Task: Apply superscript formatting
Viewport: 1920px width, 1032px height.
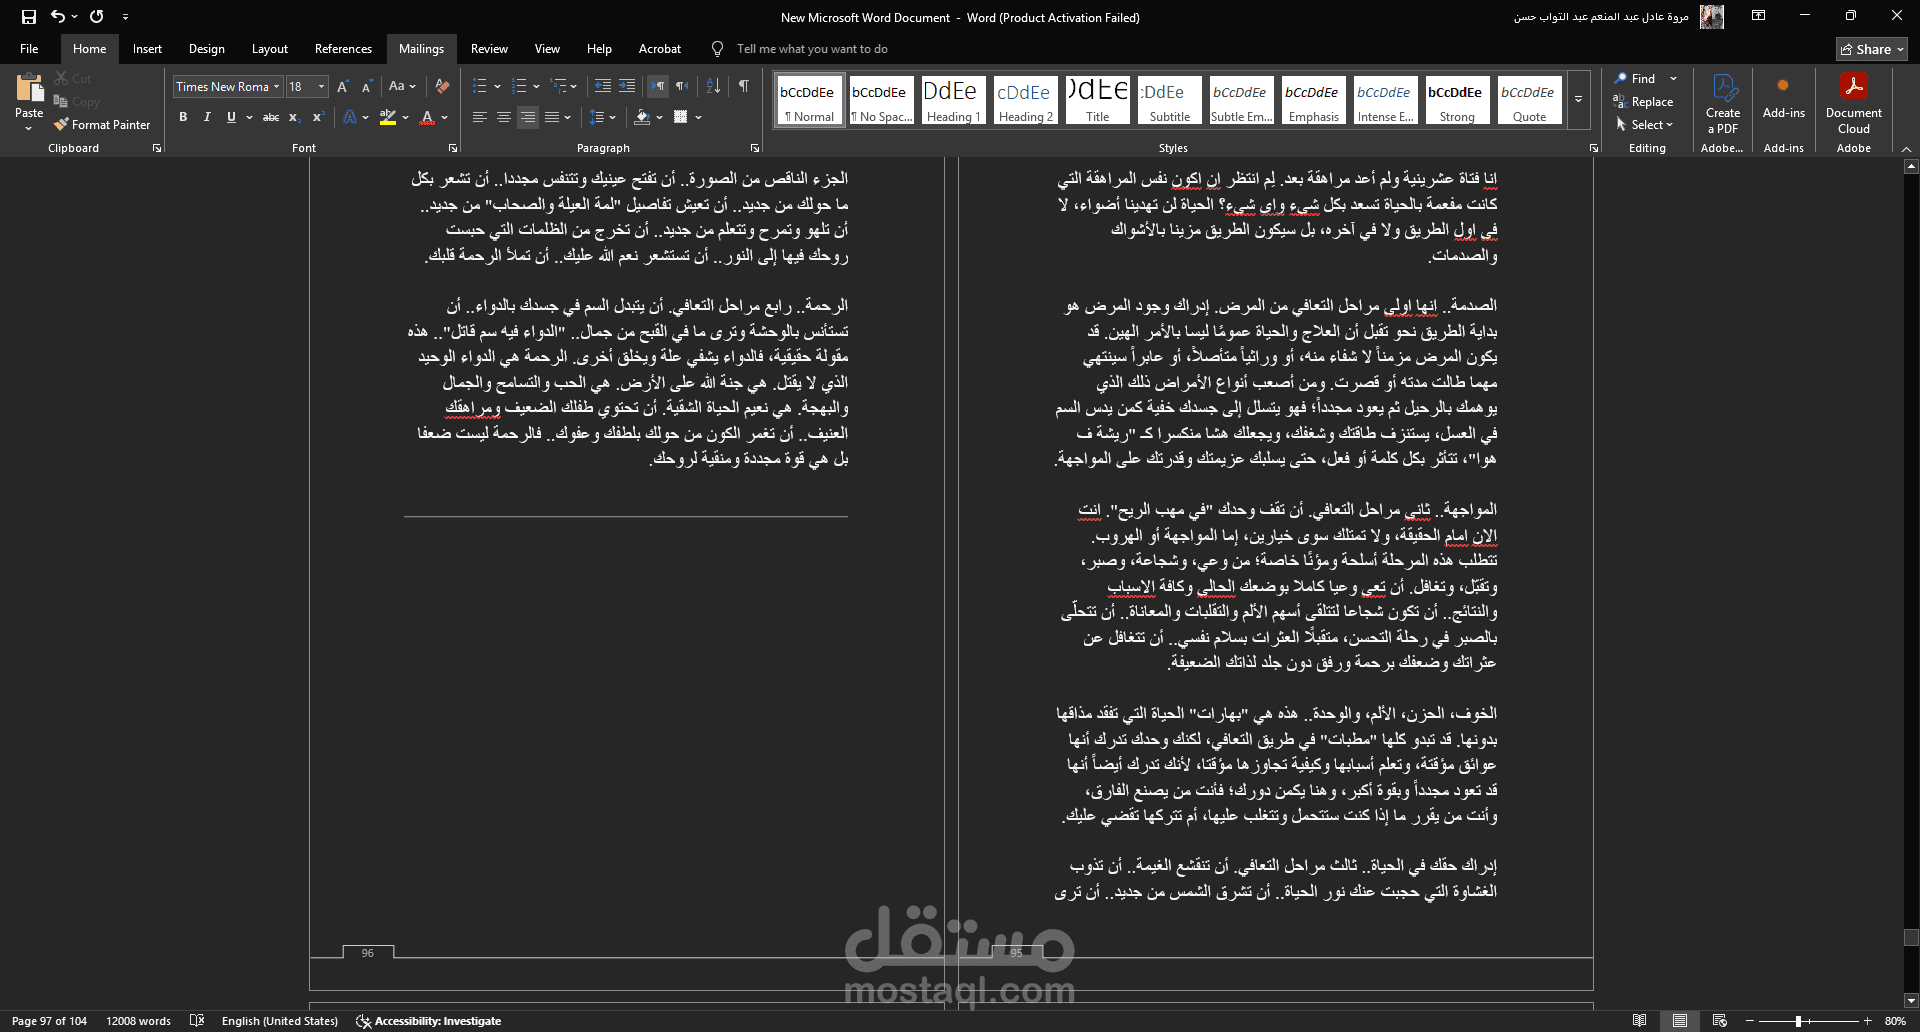Action: coord(318,117)
